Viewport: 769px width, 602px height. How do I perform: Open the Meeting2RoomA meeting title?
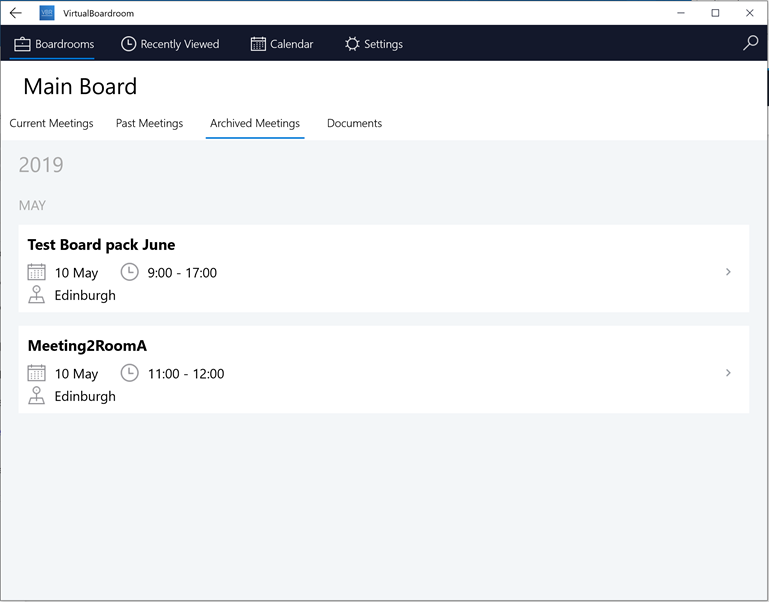(87, 345)
